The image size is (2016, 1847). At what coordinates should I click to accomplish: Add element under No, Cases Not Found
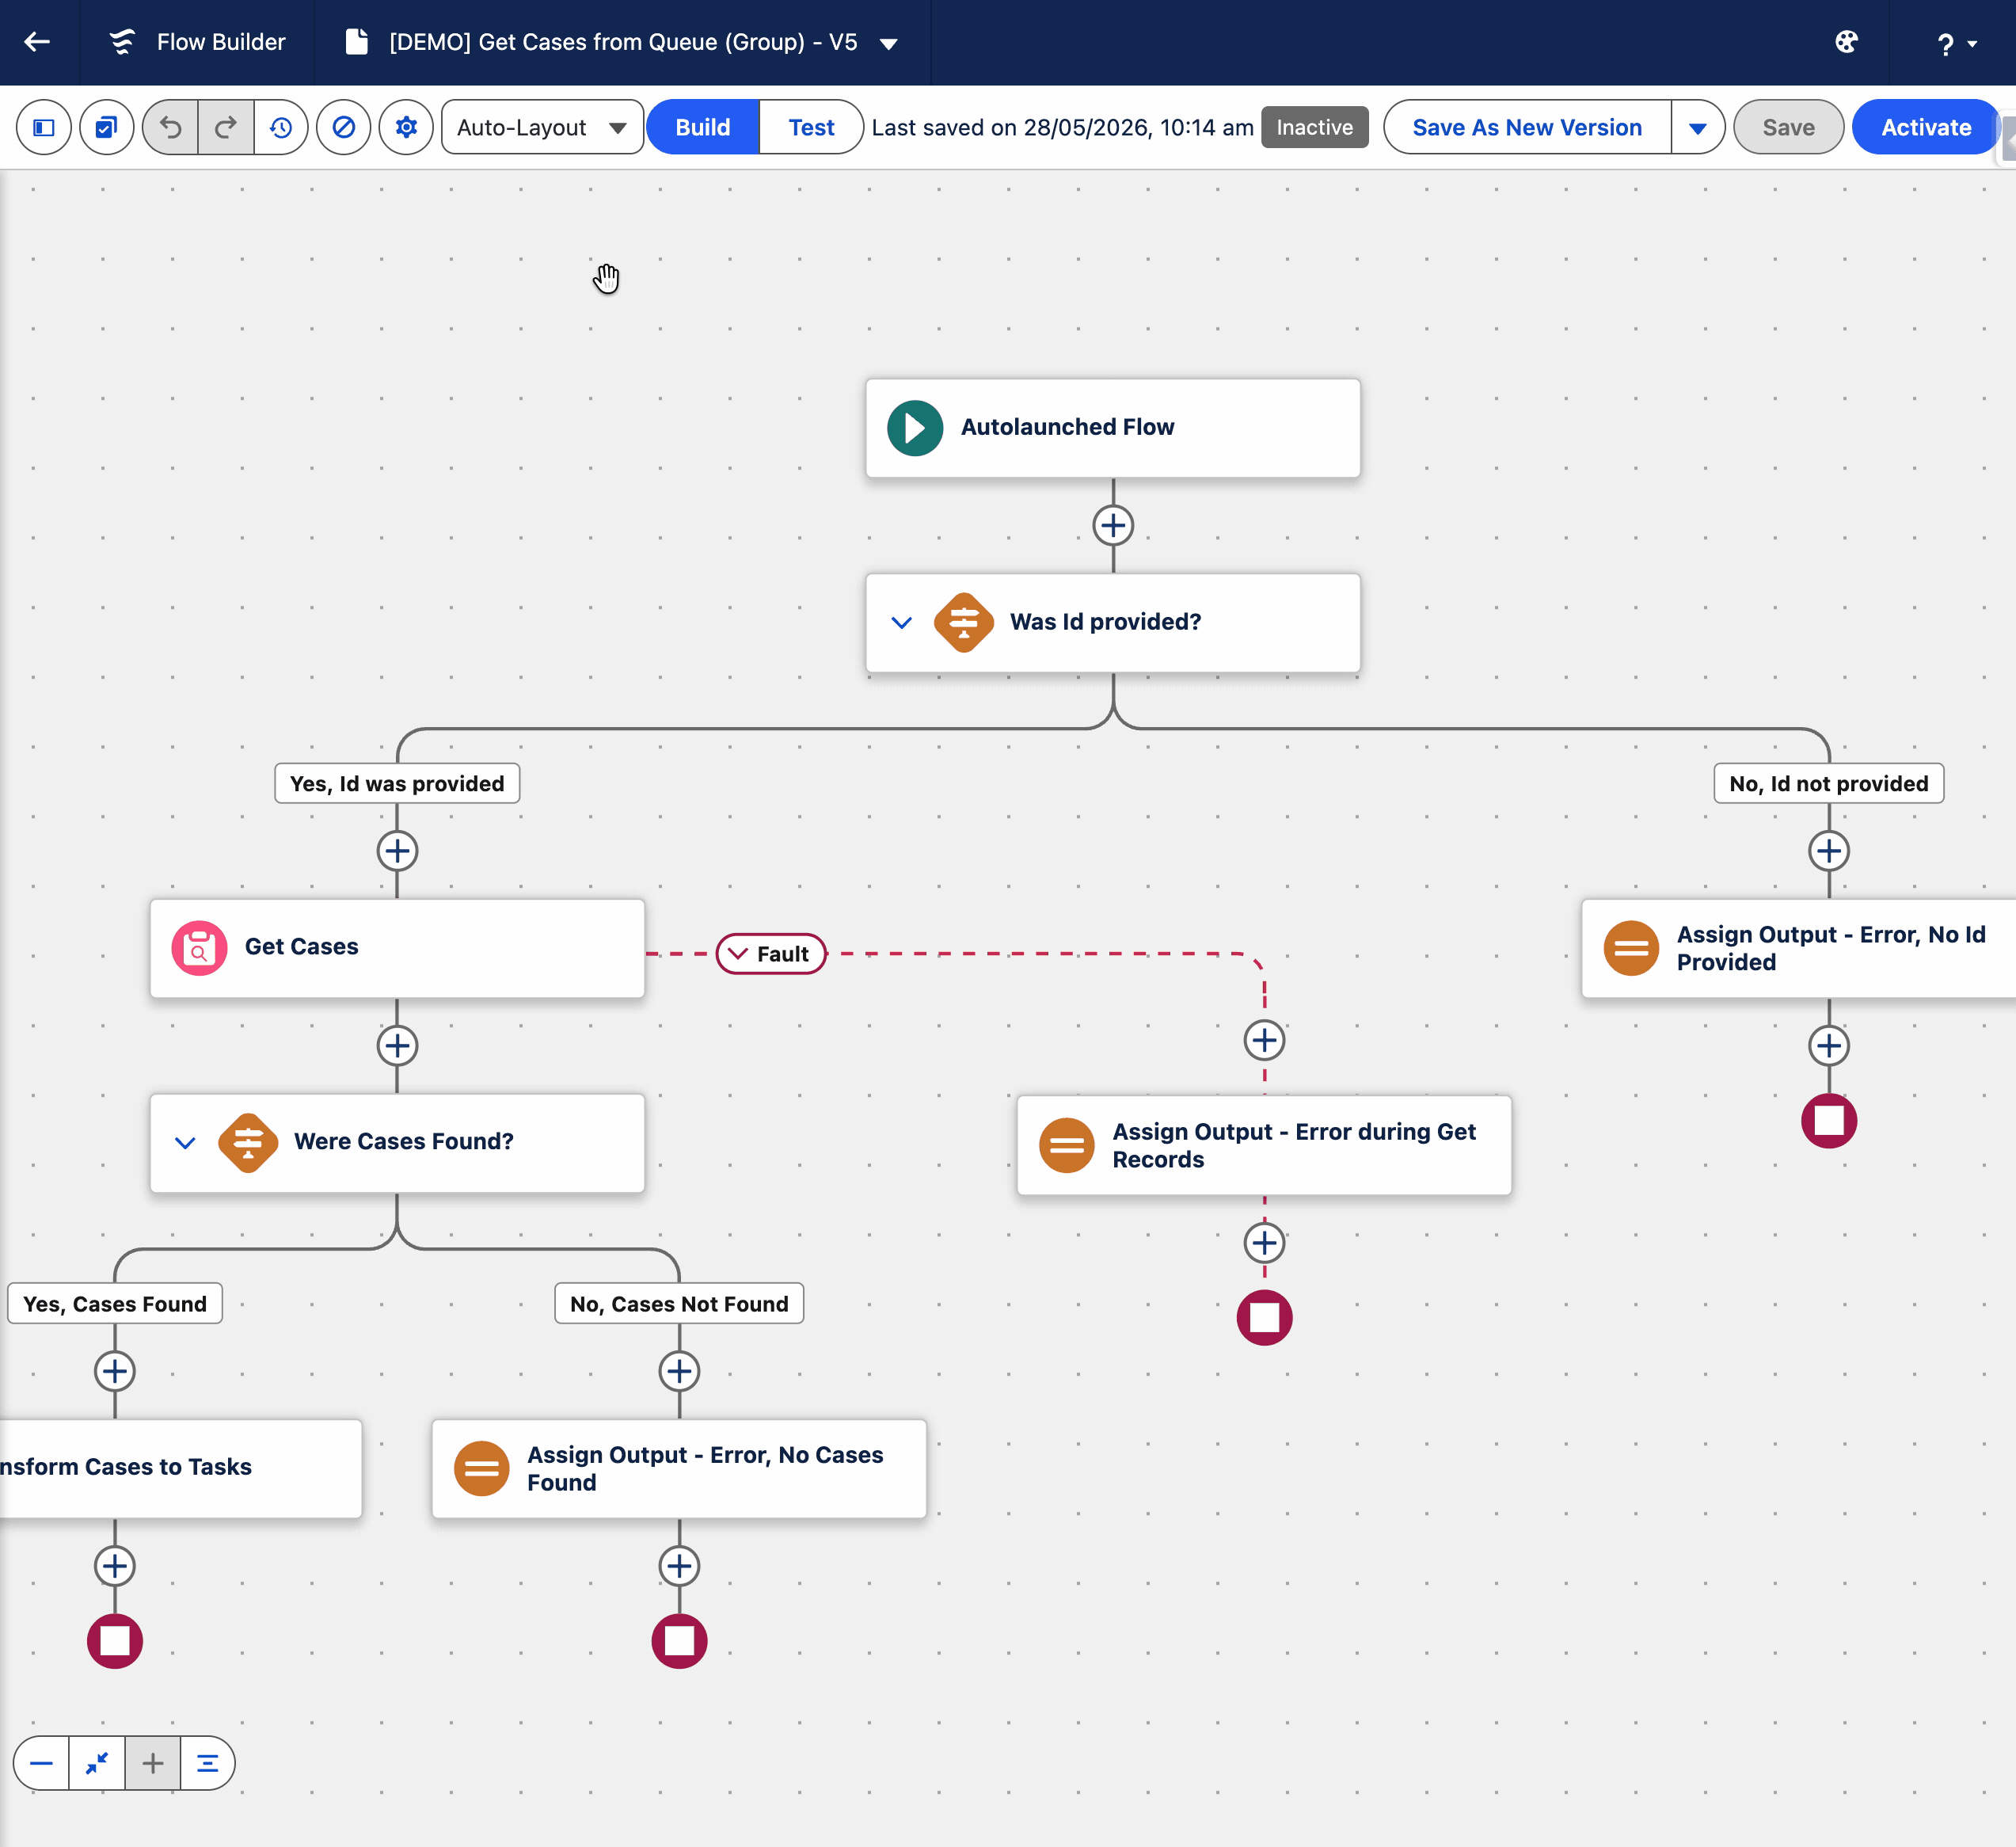(679, 1371)
